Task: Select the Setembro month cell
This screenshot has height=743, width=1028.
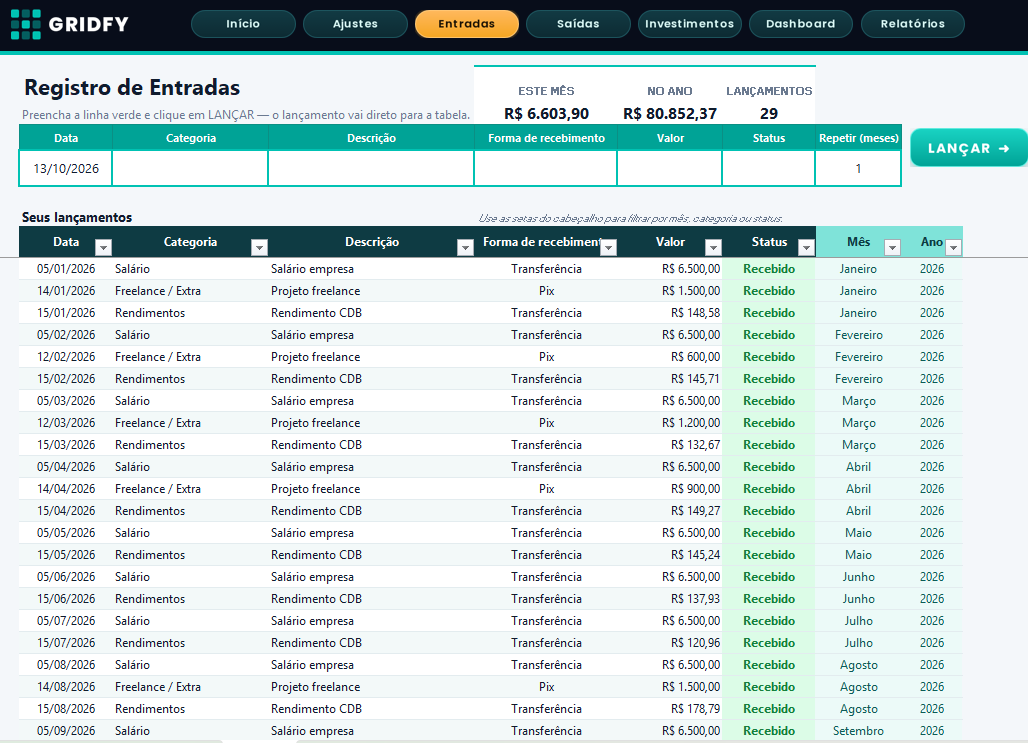Action: coord(858,731)
